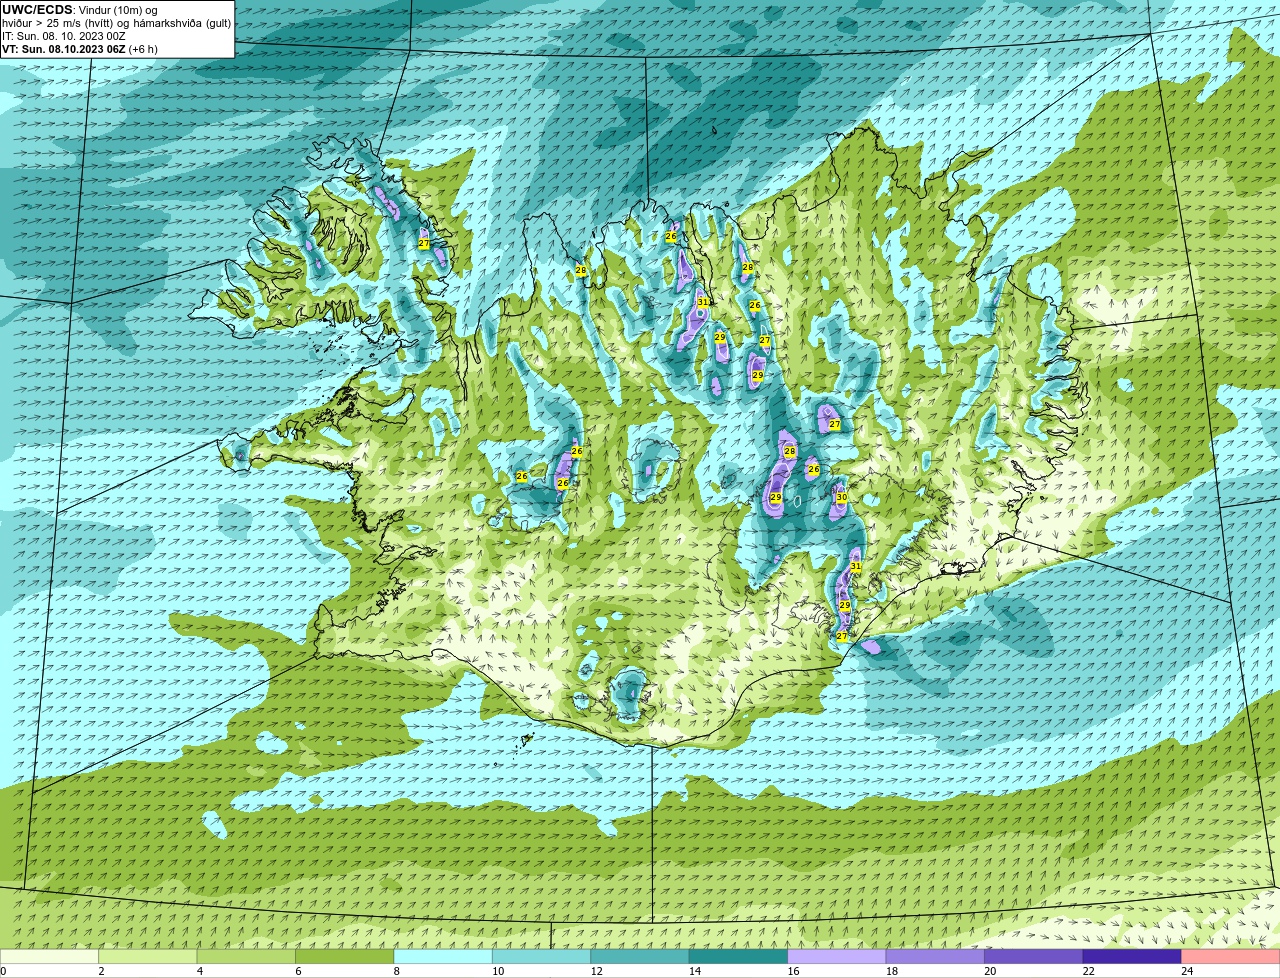Click the 16–18 m/s lavender legend swatch
Screen dimensions: 1280x978
pyautogui.click(x=837, y=956)
